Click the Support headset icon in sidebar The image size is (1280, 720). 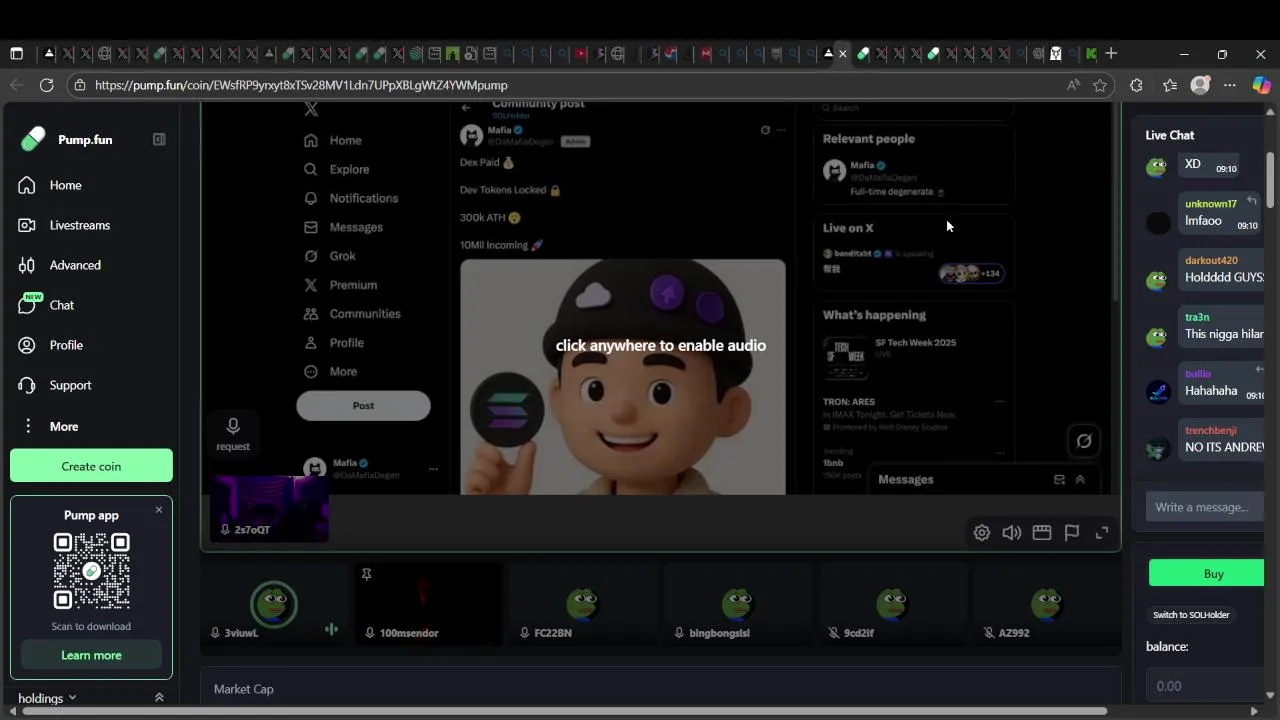(27, 385)
